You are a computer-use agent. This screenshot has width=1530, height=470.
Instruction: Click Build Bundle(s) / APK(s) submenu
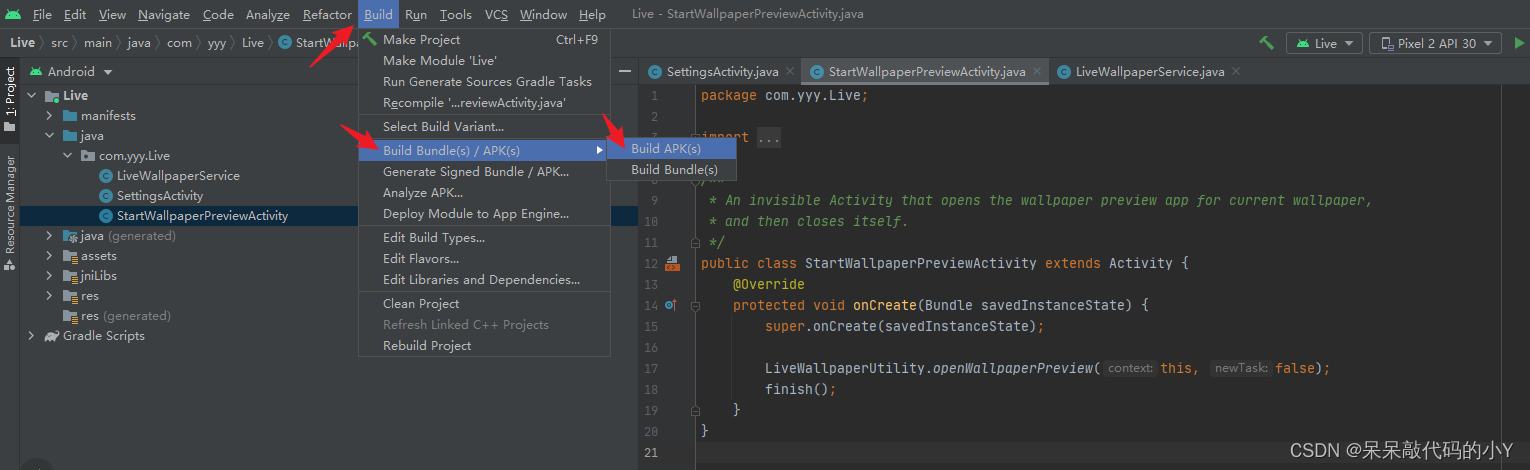(484, 151)
